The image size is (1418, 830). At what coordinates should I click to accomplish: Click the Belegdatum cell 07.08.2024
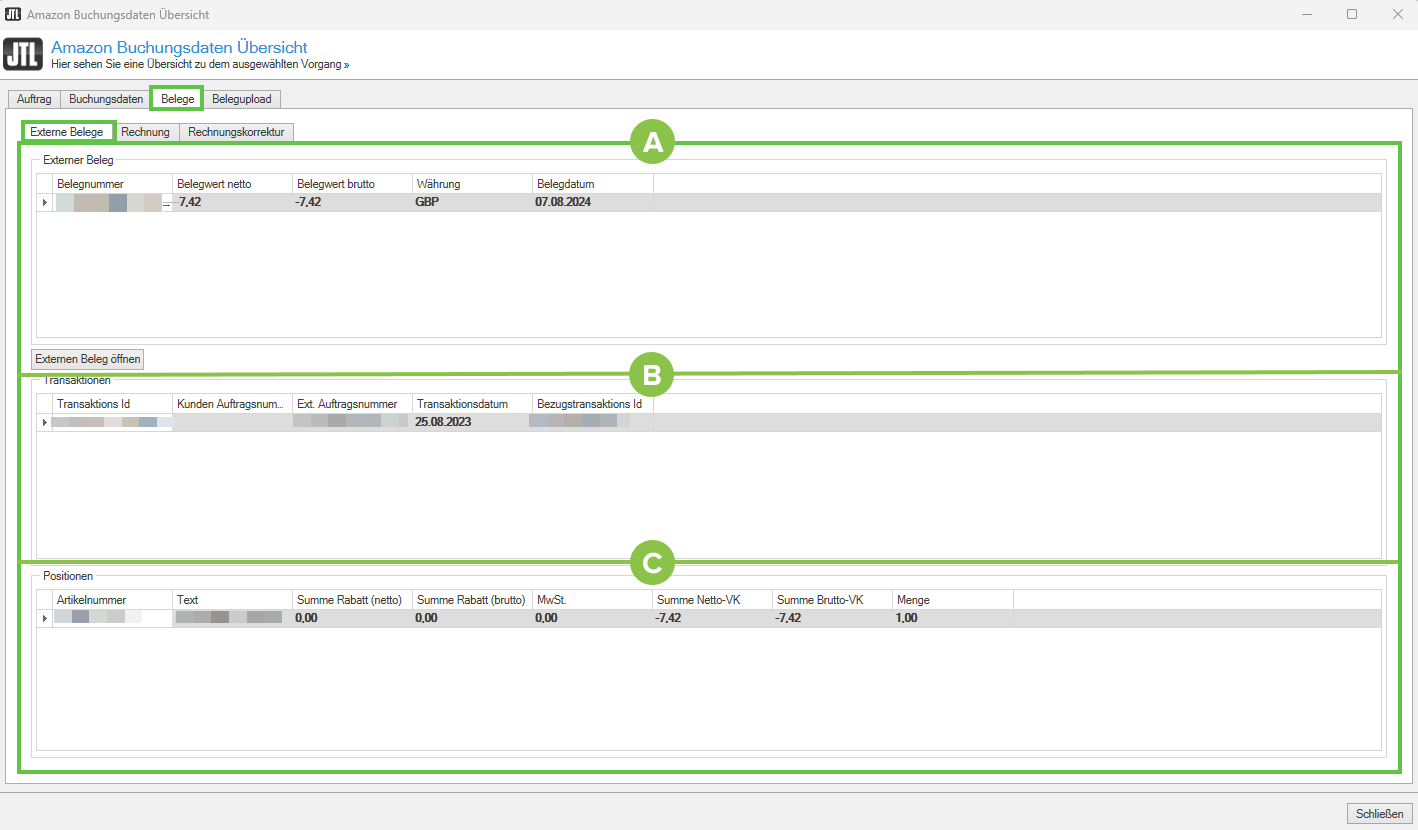click(591, 202)
